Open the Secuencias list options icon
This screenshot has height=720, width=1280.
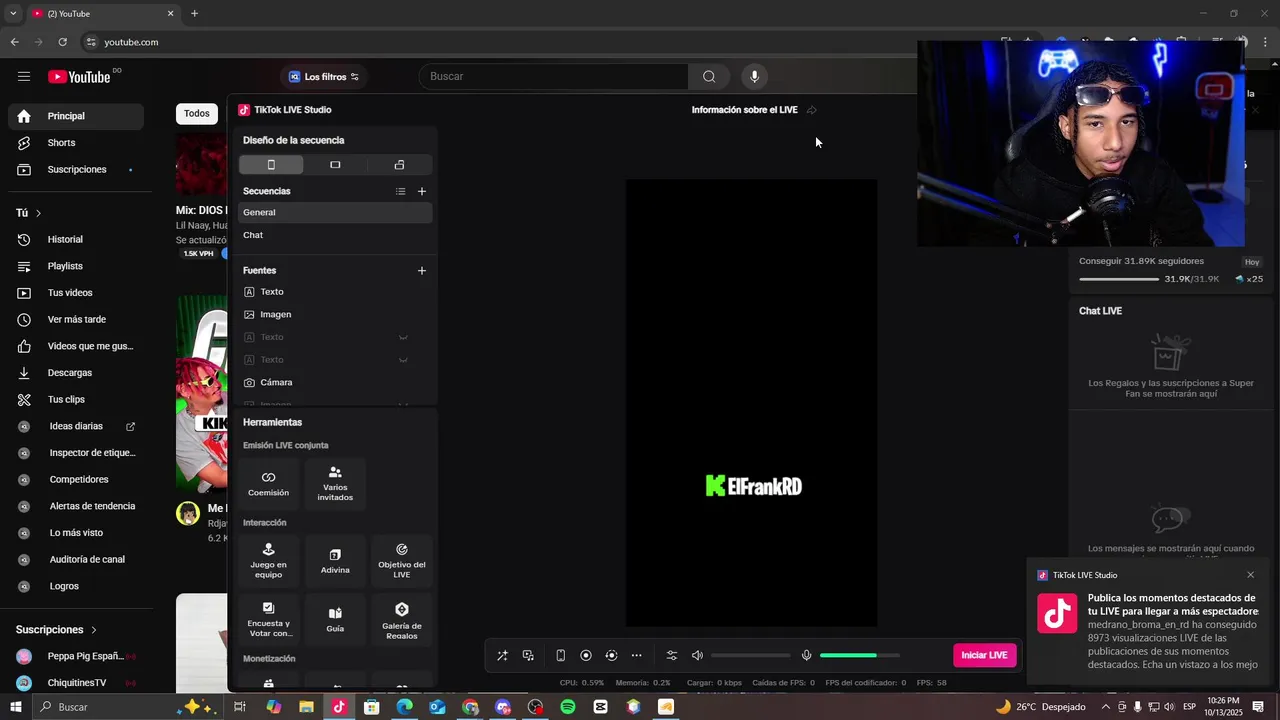[x=400, y=191]
